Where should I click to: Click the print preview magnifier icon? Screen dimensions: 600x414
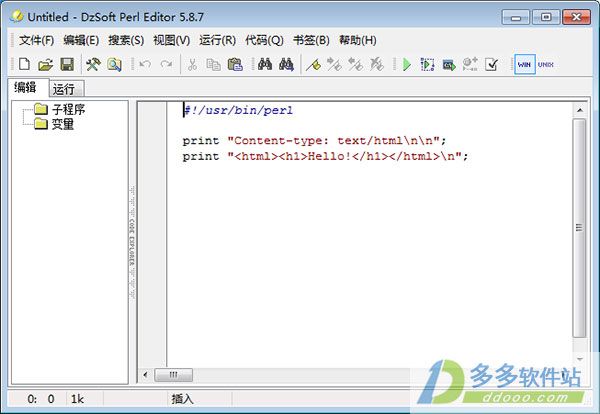tap(114, 64)
